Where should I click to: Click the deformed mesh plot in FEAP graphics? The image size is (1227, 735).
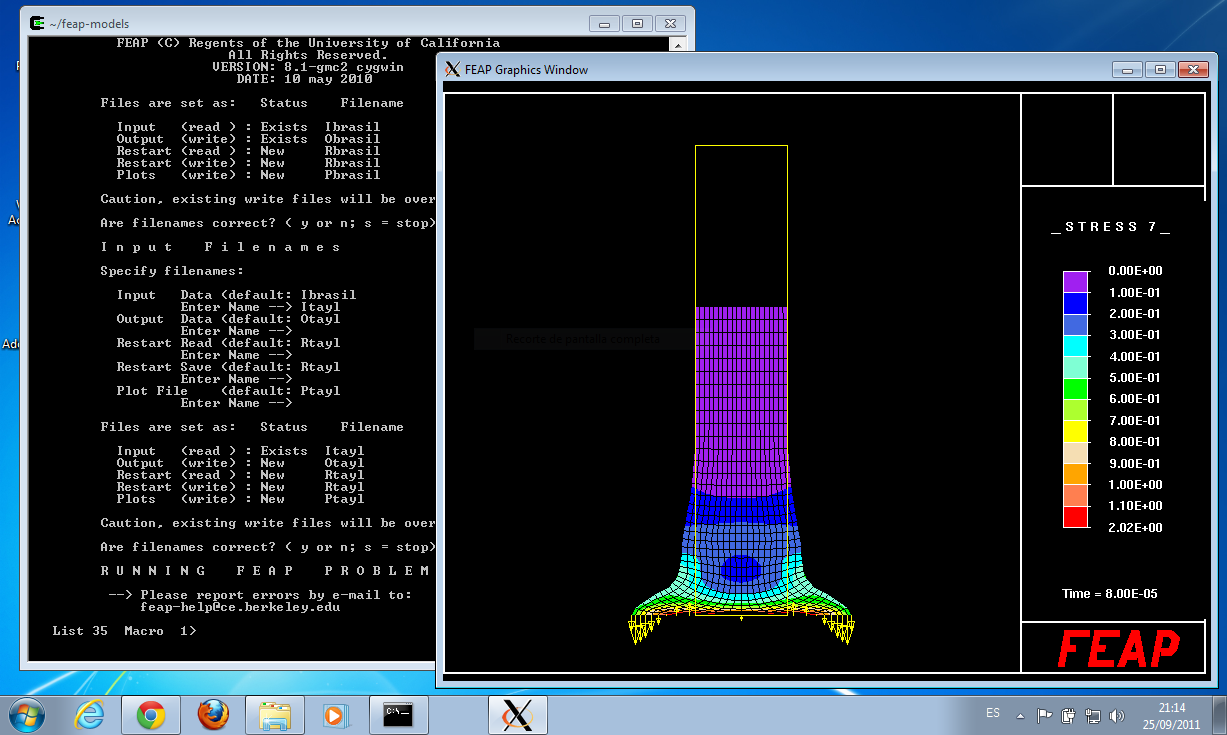[741, 475]
